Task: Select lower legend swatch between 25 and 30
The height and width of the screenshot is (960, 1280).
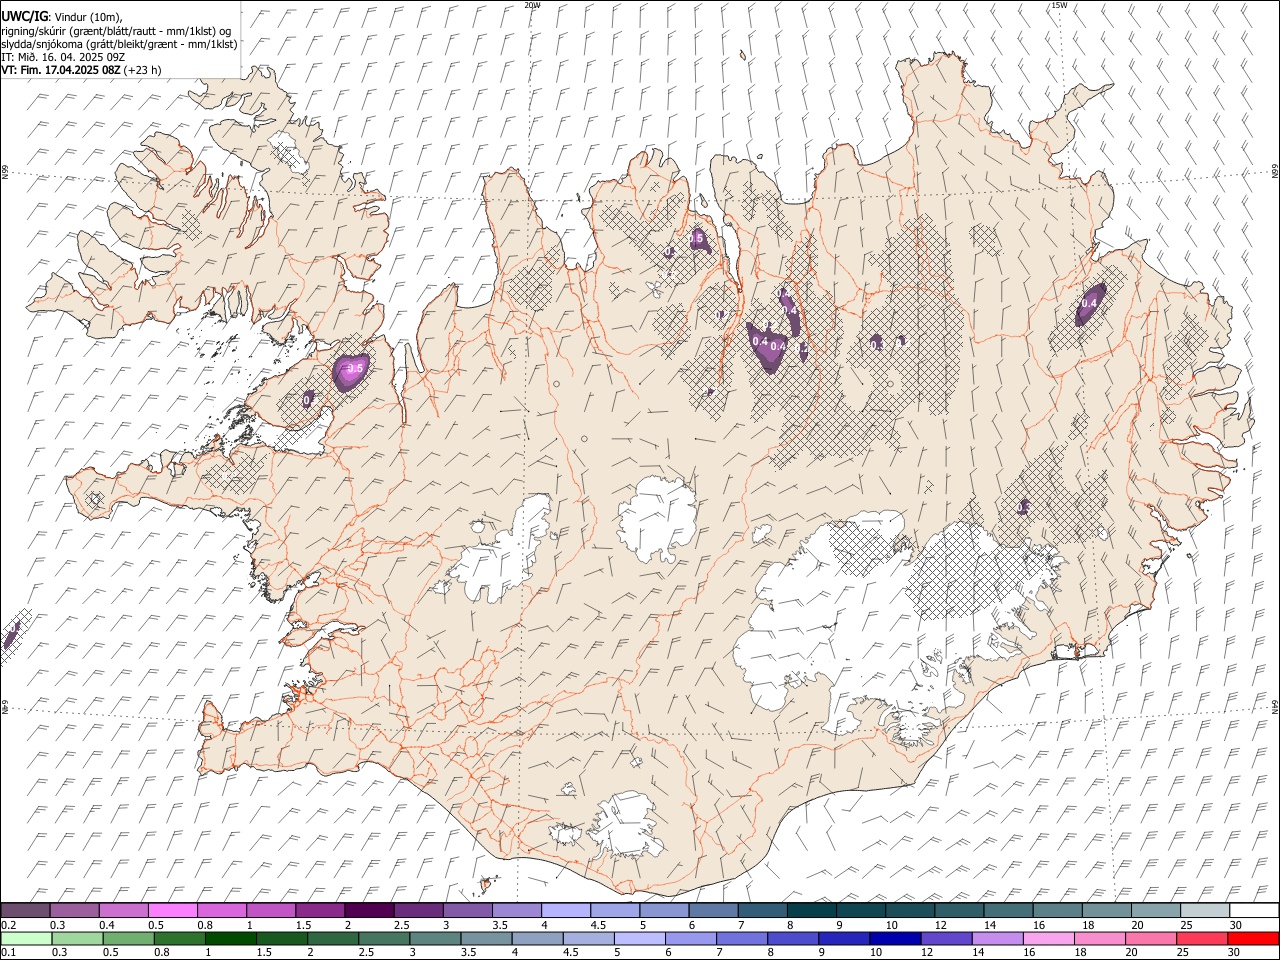Action: click(1203, 938)
